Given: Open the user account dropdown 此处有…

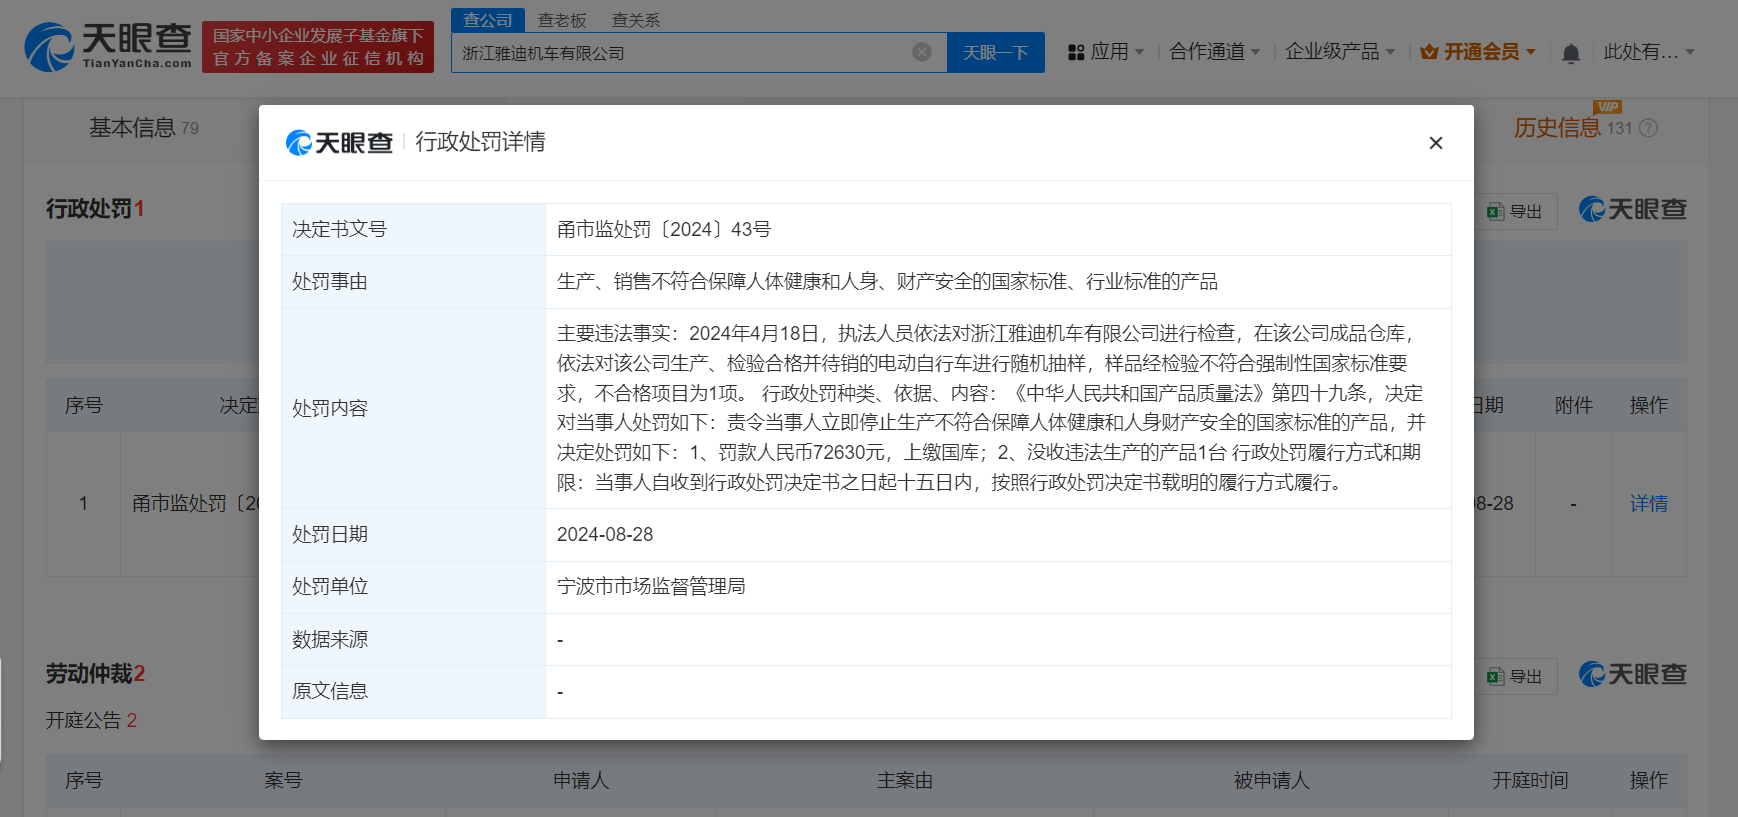Looking at the screenshot, I should point(1648,52).
